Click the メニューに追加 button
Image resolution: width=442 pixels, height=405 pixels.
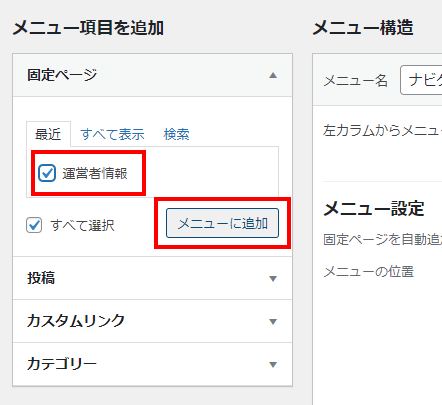coord(222,223)
